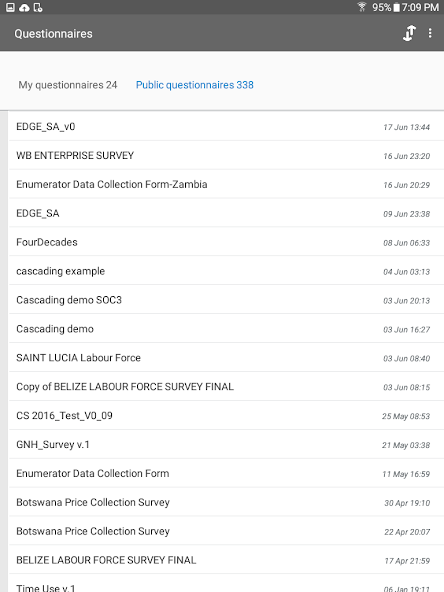Open WB ENTERPRISE SURVEY questionnaire
The height and width of the screenshot is (592, 444).
pyautogui.click(x=227, y=156)
